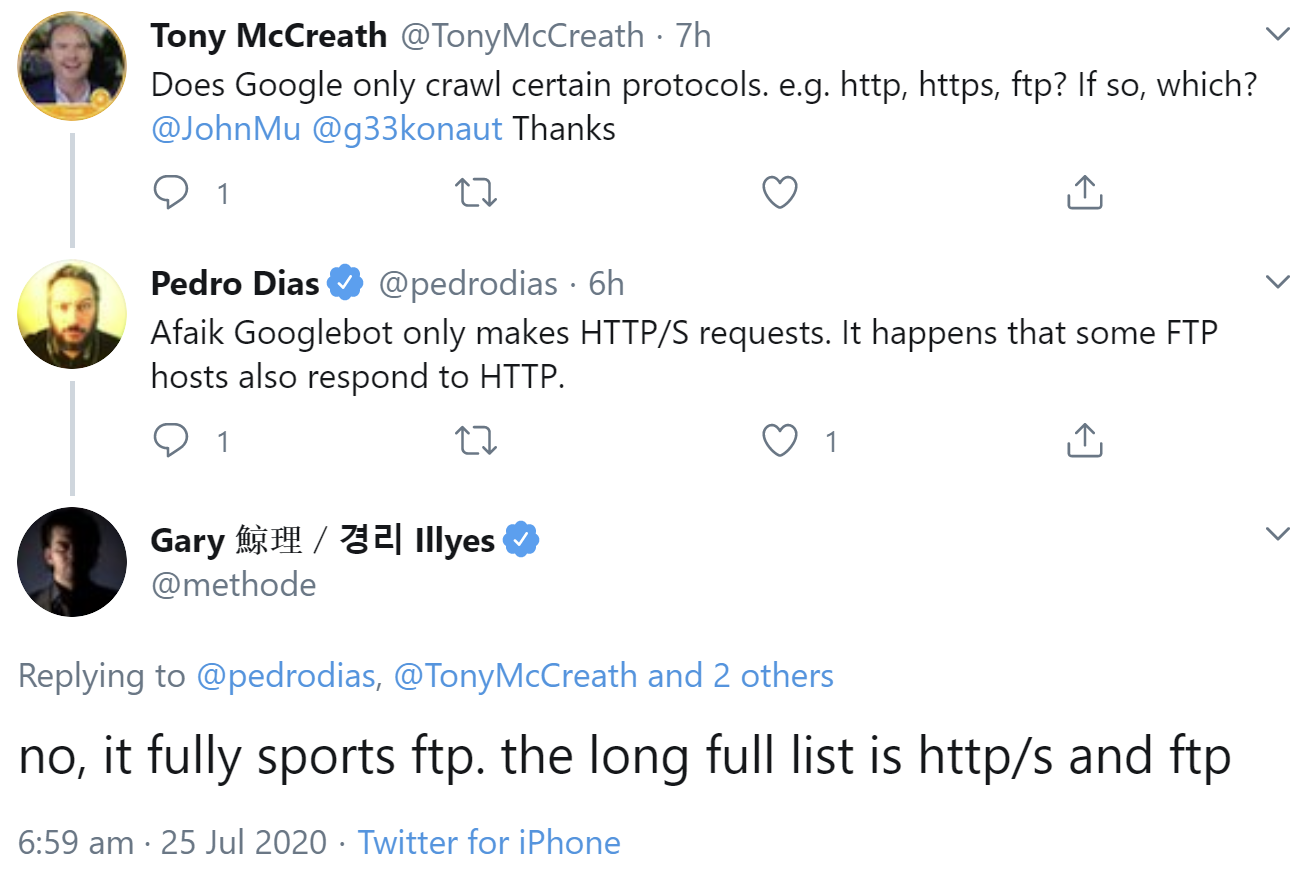Like Tony McCreath's tweet
The image size is (1312, 883).
click(779, 191)
